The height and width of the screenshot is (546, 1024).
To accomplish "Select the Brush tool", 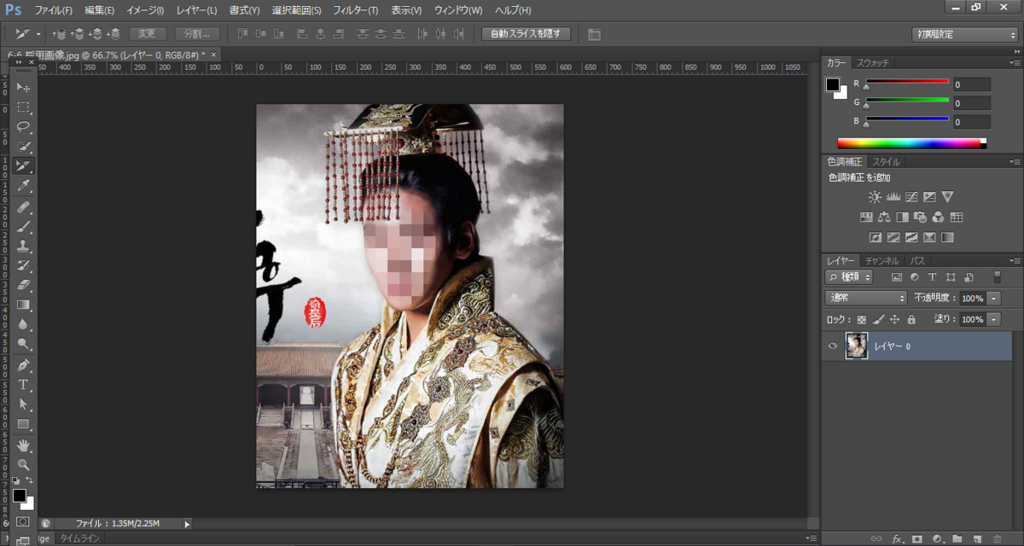I will point(23,227).
